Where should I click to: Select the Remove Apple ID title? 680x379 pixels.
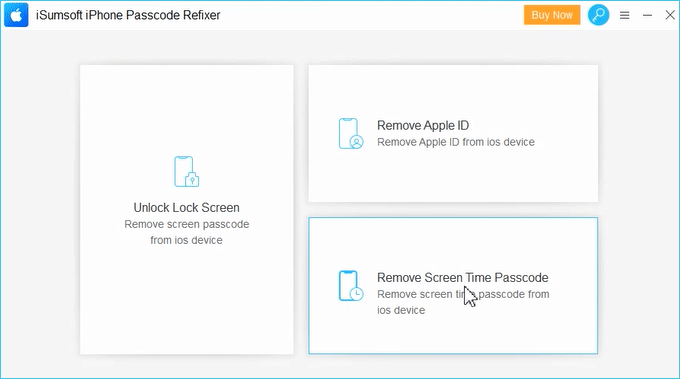(423, 125)
